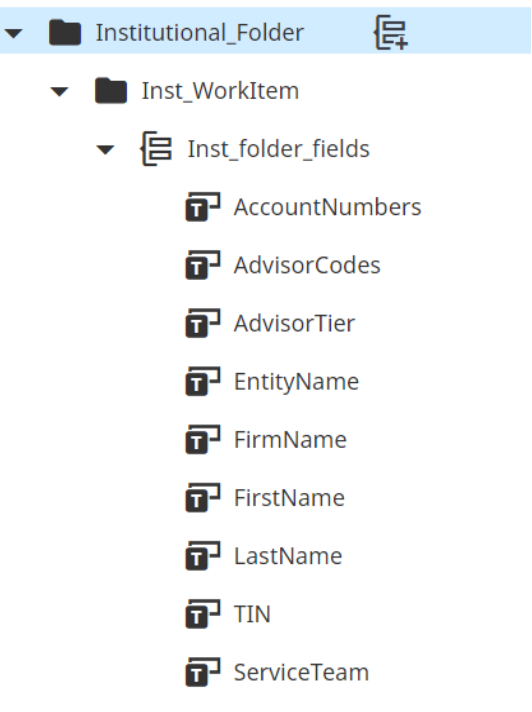Image resolution: width=532 pixels, height=712 pixels.
Task: Select the FirstName field
Action: 290,498
